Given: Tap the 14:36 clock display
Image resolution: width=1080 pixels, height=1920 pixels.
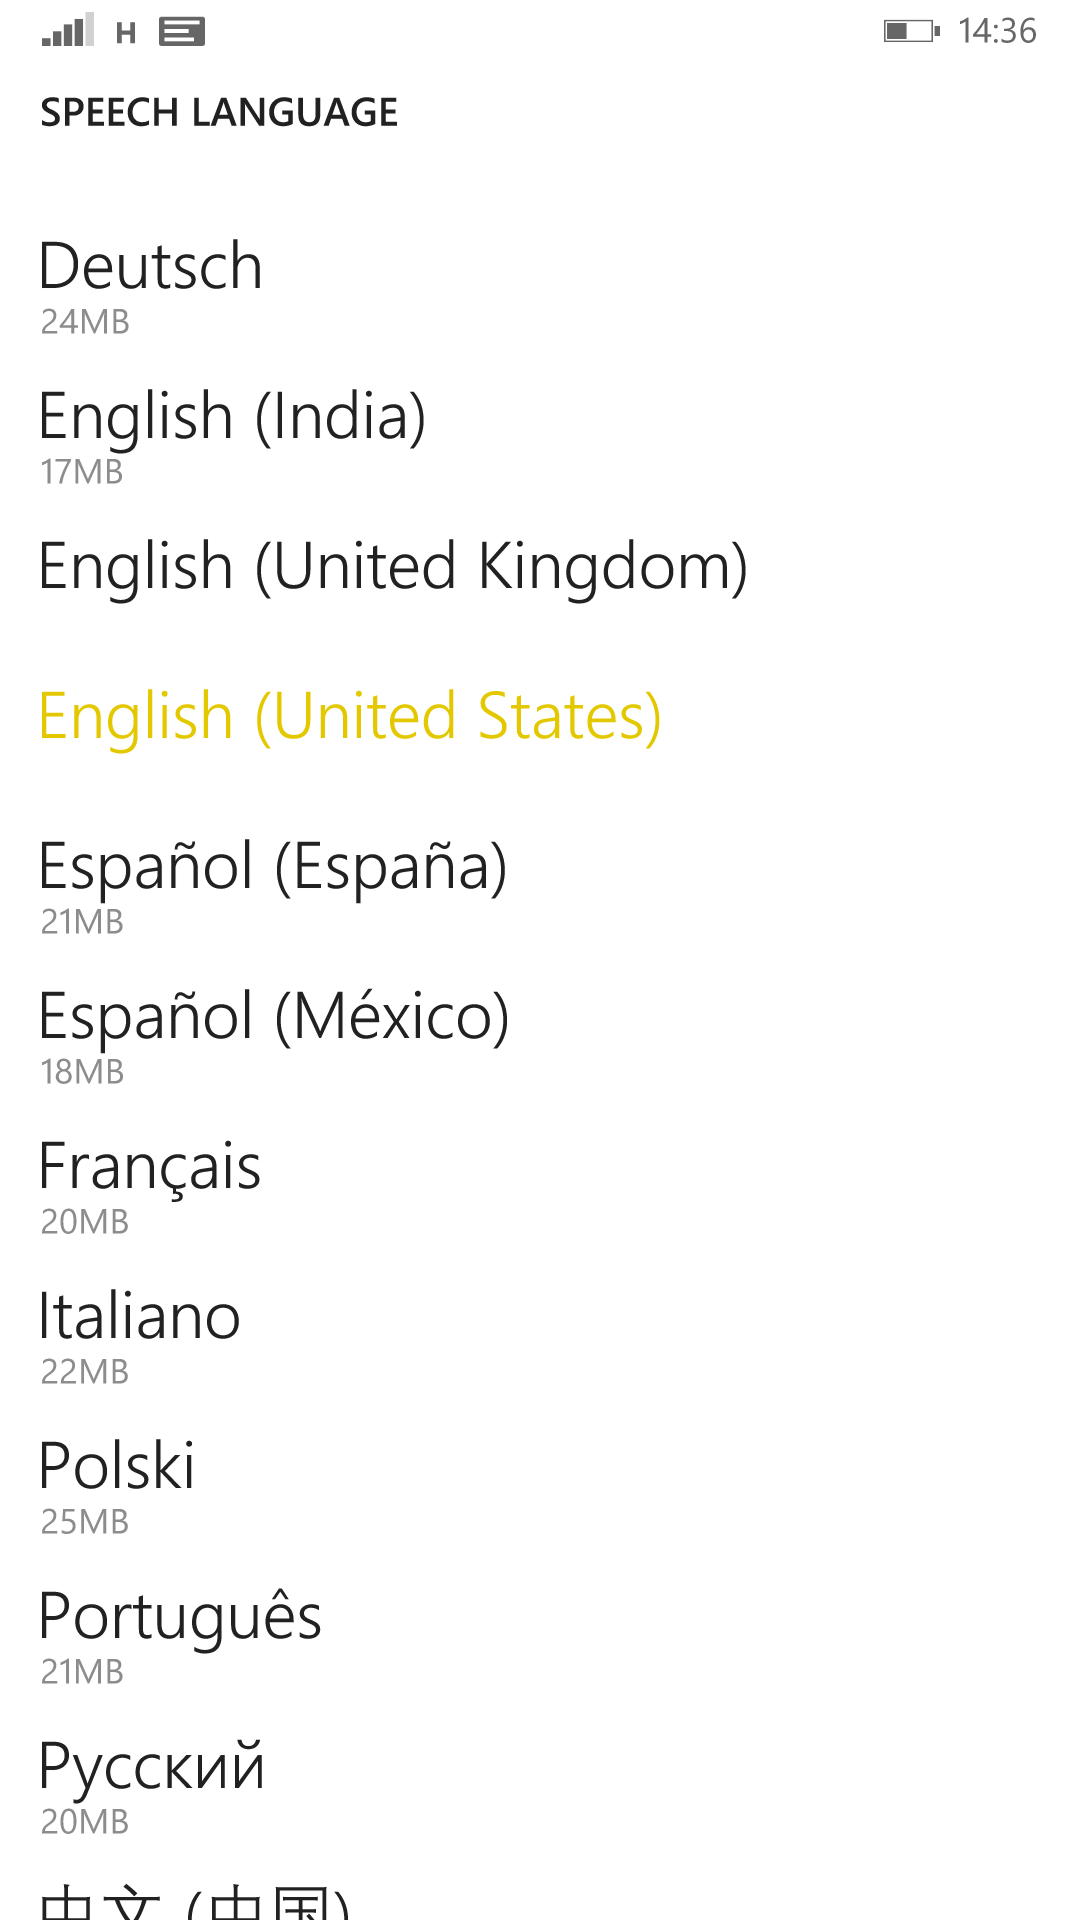Looking at the screenshot, I should point(997,31).
